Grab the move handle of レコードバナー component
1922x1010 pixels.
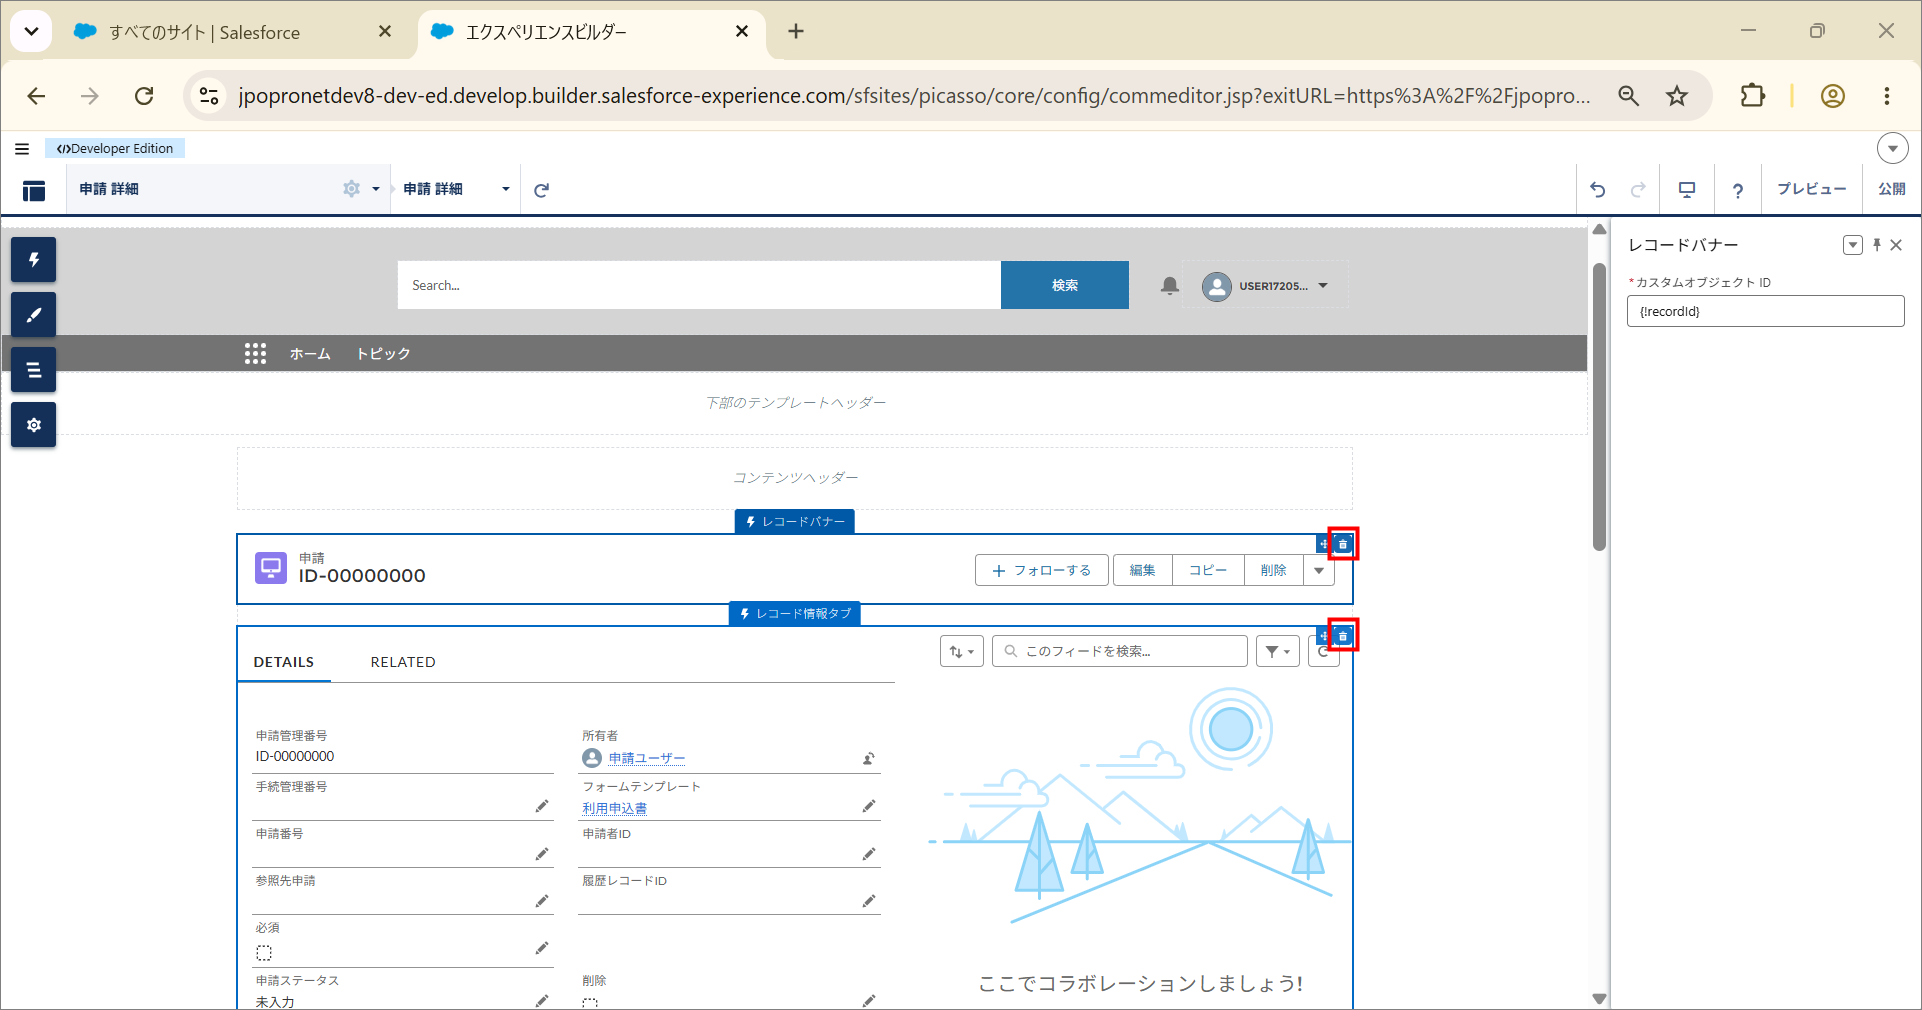coord(1324,544)
